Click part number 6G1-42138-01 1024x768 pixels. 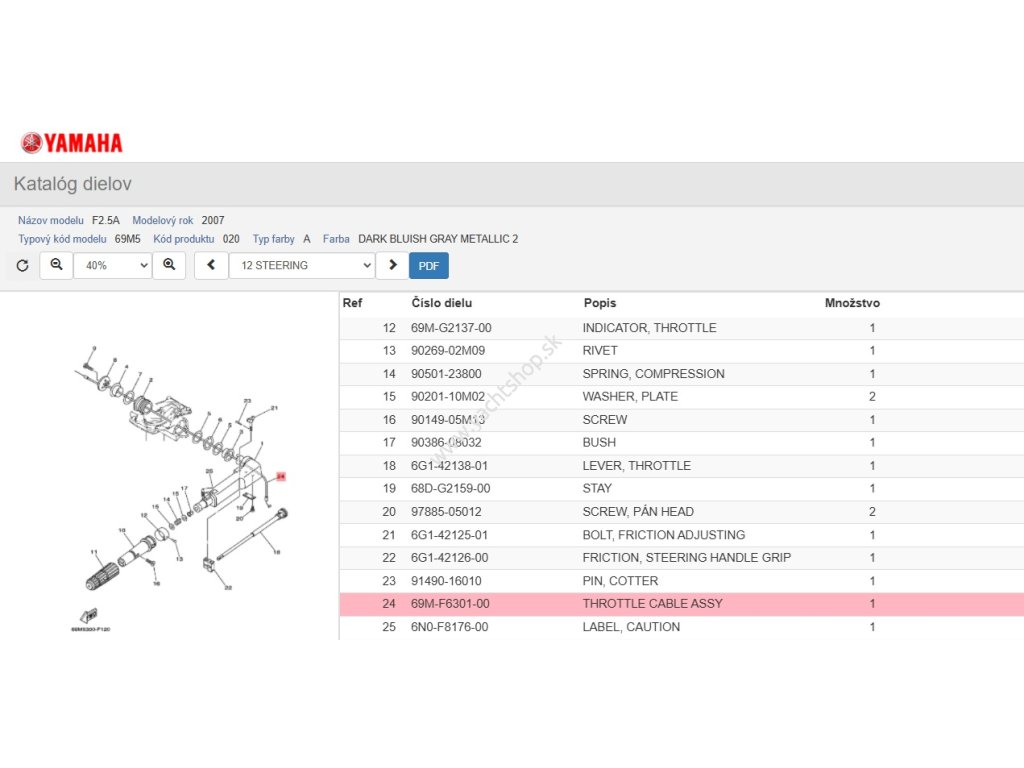(x=449, y=466)
